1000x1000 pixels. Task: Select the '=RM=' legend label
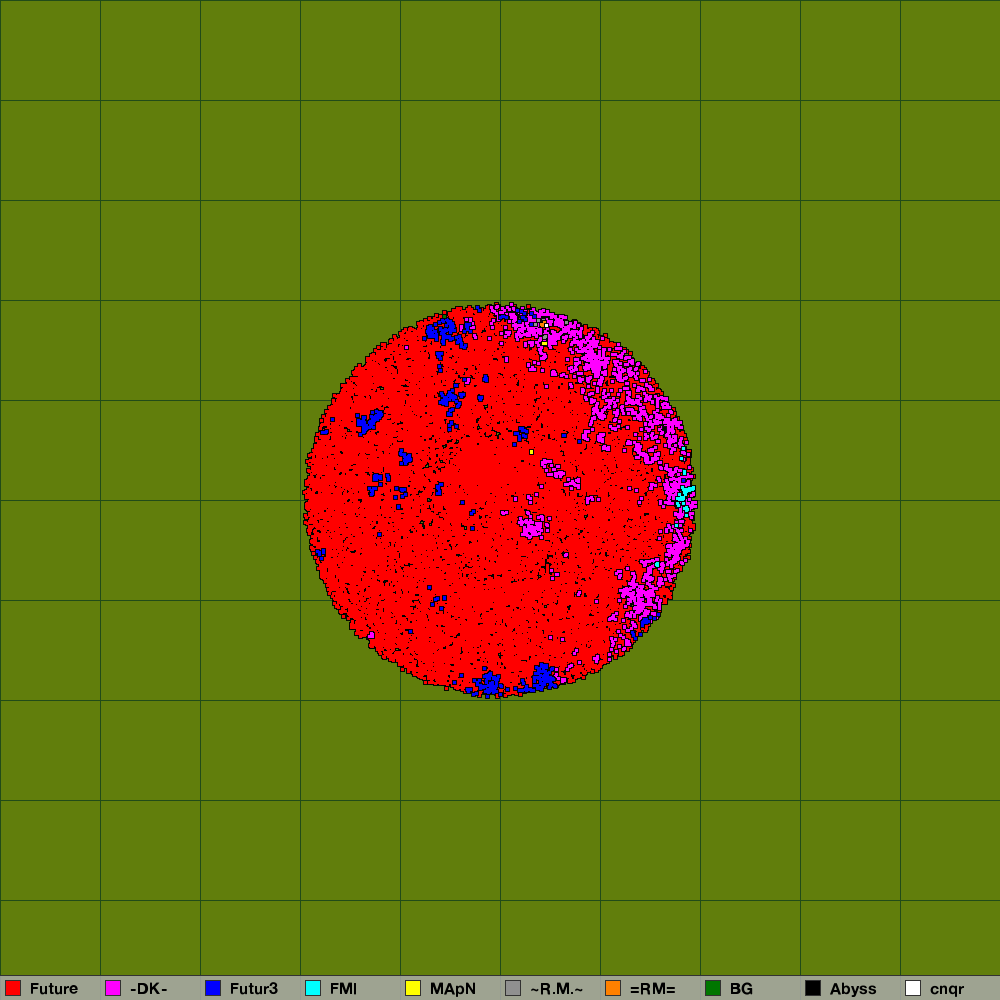652,989
